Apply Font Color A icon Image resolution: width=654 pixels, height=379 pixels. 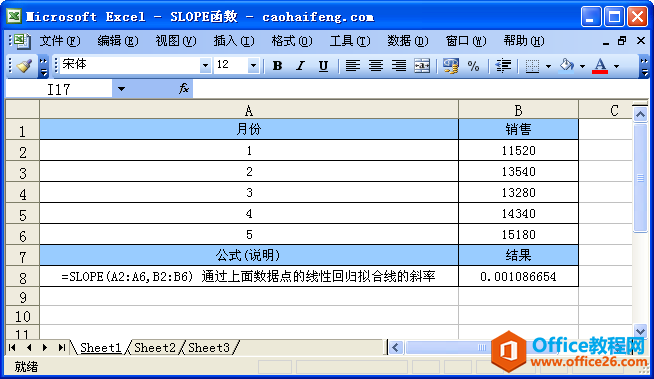pyautogui.click(x=600, y=65)
